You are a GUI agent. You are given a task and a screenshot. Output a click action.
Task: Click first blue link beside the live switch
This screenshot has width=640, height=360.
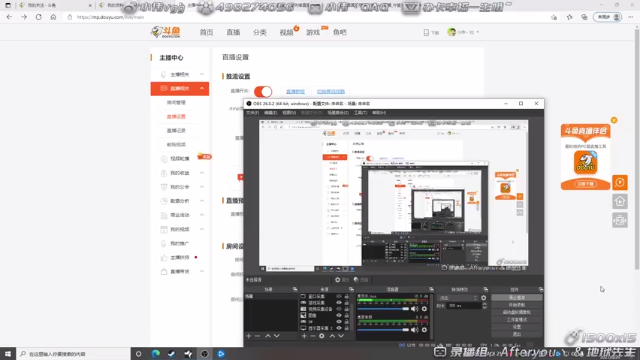(x=295, y=91)
